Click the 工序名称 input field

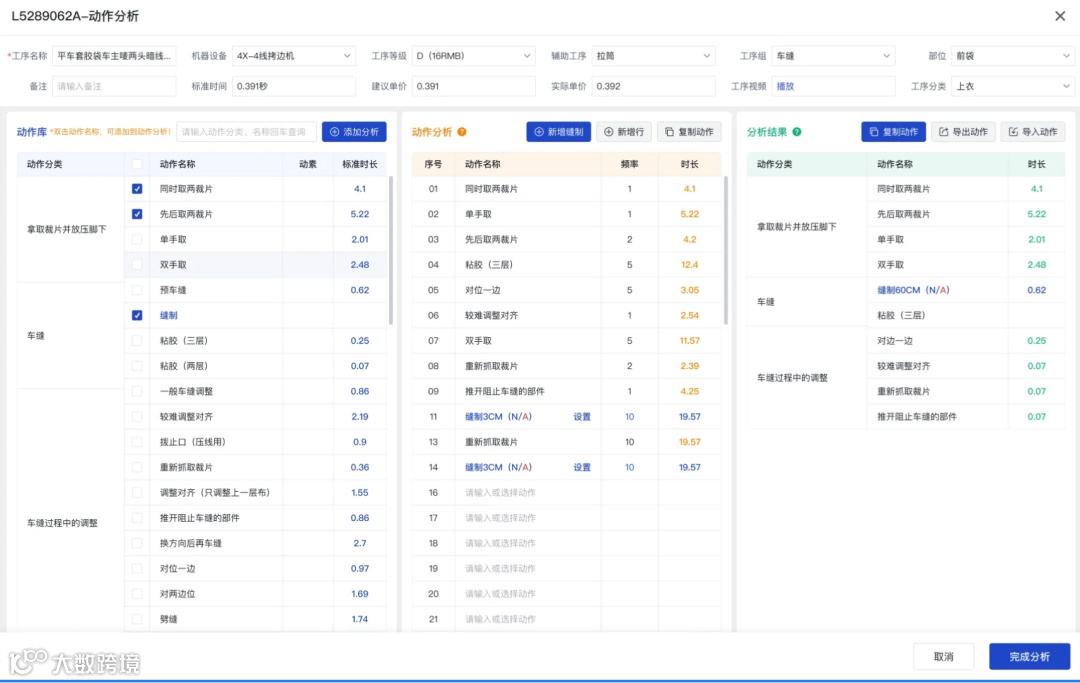click(x=114, y=56)
